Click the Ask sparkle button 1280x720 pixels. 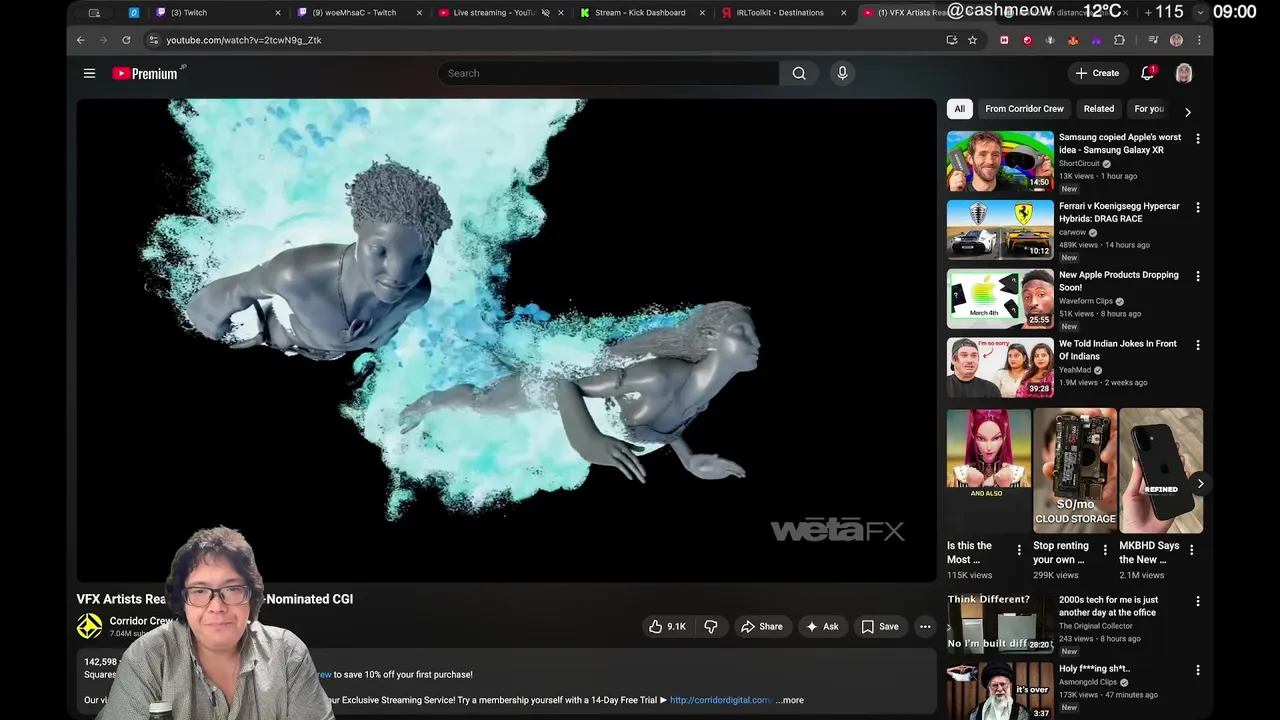pyautogui.click(x=822, y=627)
